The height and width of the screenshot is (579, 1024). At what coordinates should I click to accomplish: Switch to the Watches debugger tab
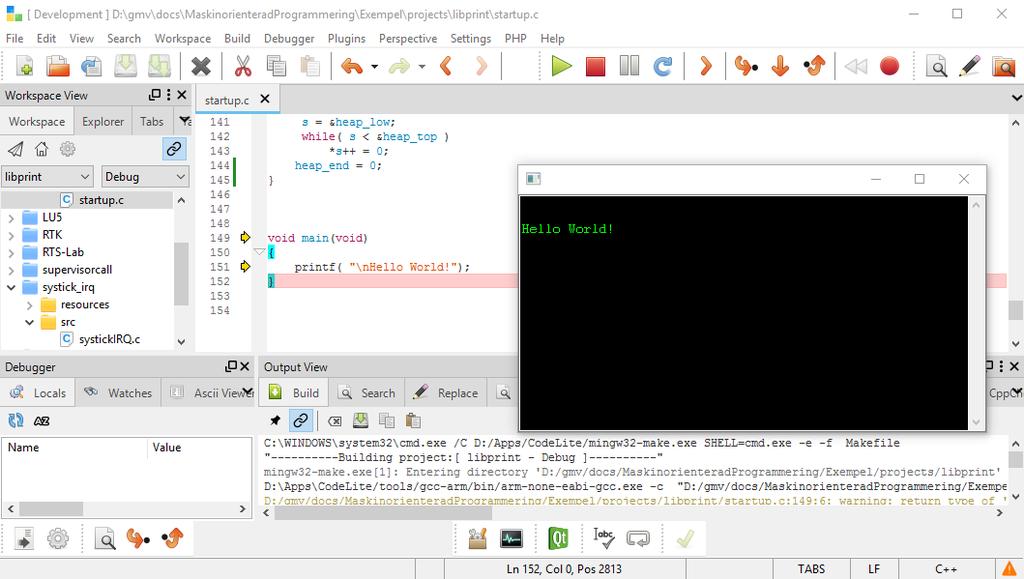click(x=118, y=393)
